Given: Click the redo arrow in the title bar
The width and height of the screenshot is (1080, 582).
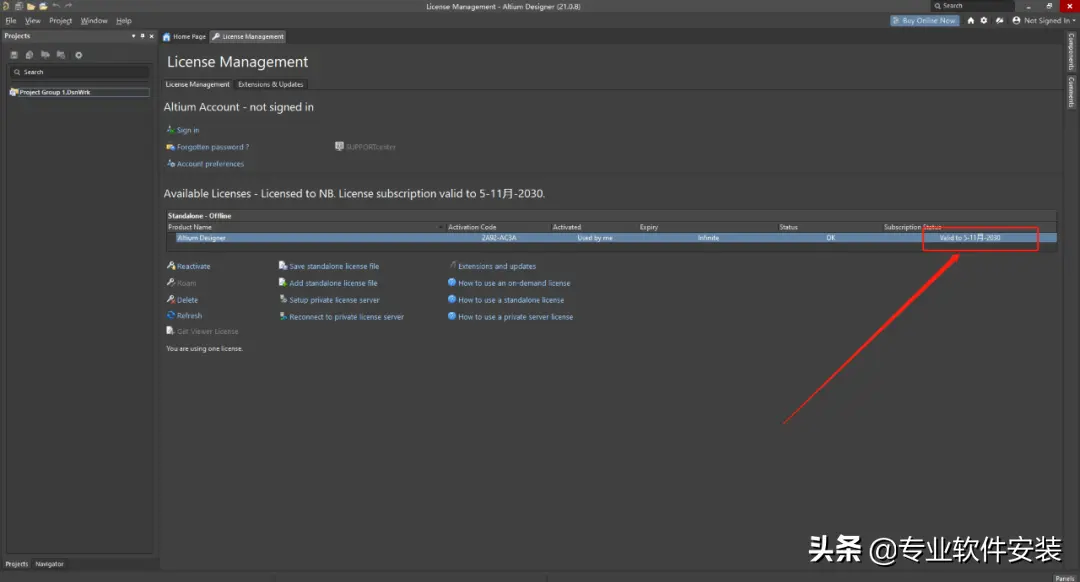Looking at the screenshot, I should 68,6.
